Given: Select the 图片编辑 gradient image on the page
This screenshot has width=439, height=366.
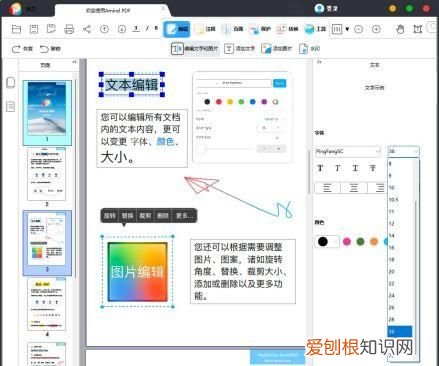Looking at the screenshot, I should coord(137,272).
